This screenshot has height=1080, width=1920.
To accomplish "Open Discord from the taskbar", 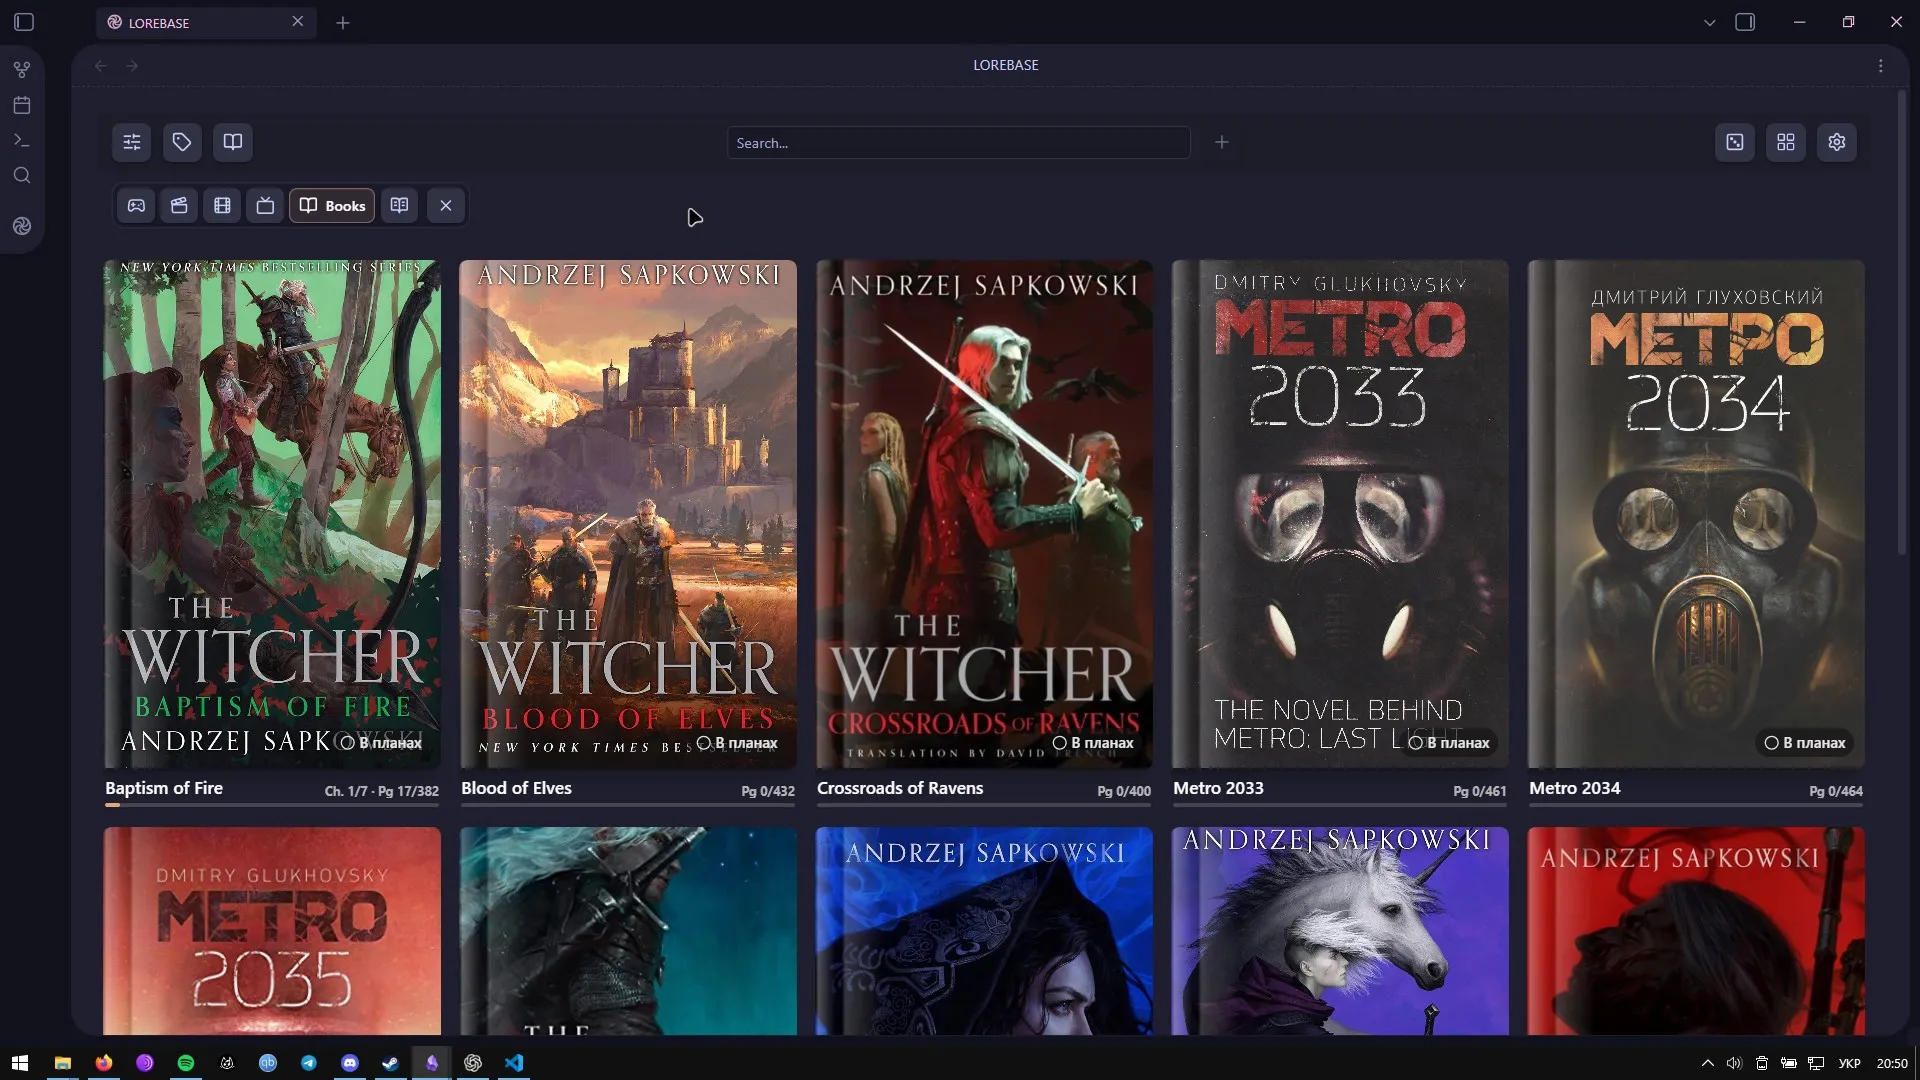I will (350, 1063).
